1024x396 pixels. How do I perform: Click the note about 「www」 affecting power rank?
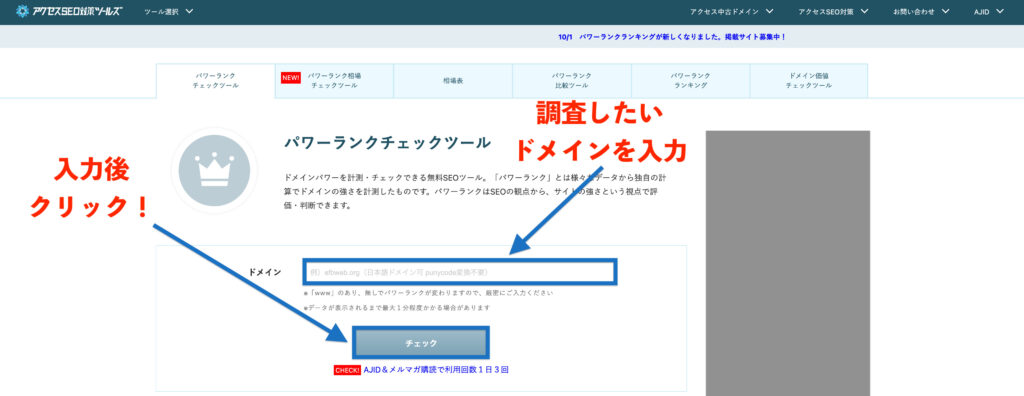pyautogui.click(x=429, y=293)
